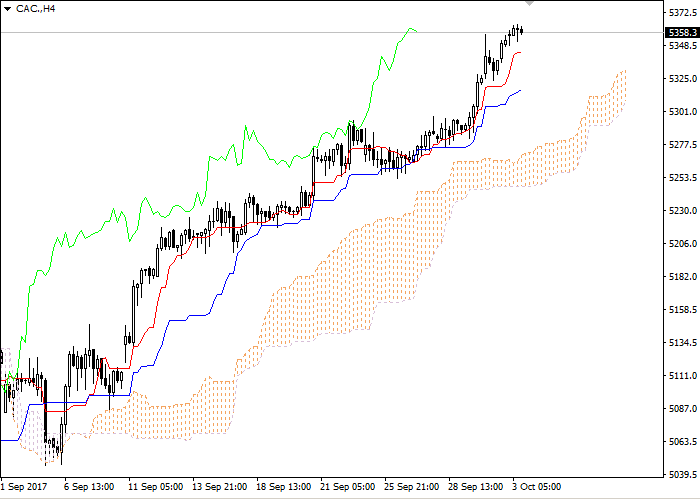The image size is (700, 500).
Task: Click the 5111.0 price axis label
Action: point(683,376)
